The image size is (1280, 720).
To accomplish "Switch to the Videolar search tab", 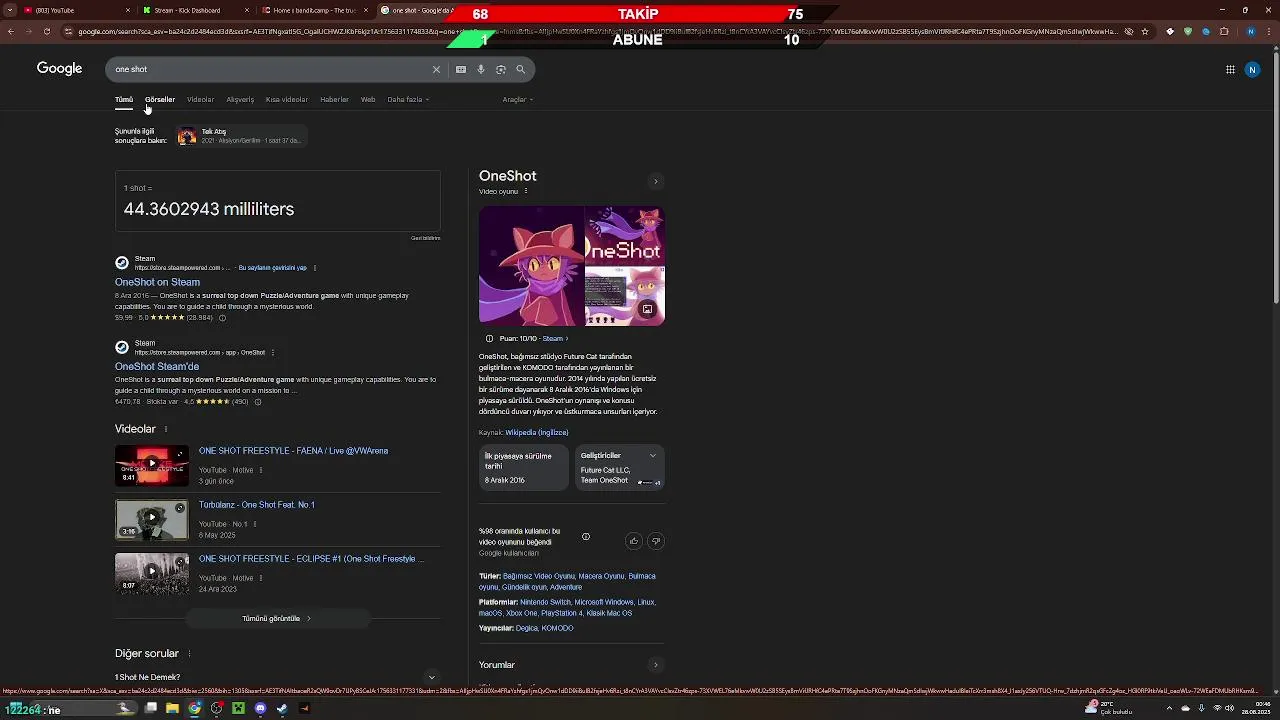I will point(200,100).
